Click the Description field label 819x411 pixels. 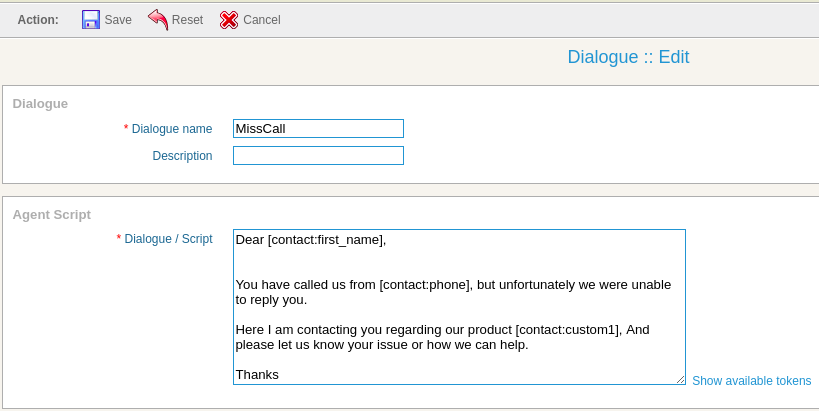[182, 156]
